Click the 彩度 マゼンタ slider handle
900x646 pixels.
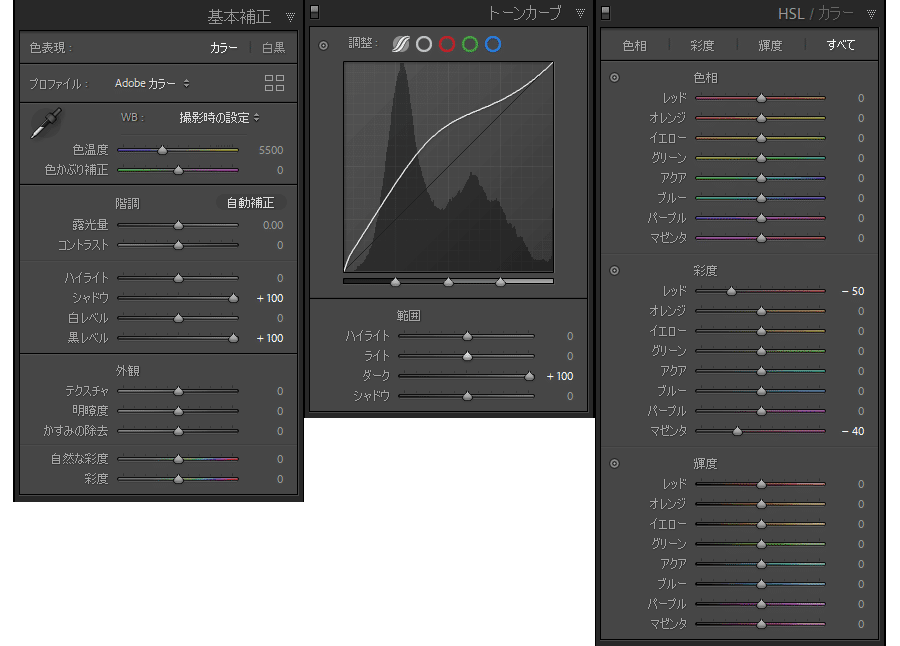[738, 431]
